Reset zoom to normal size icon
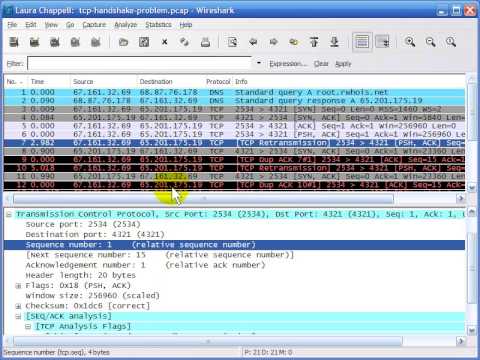 click(451, 42)
